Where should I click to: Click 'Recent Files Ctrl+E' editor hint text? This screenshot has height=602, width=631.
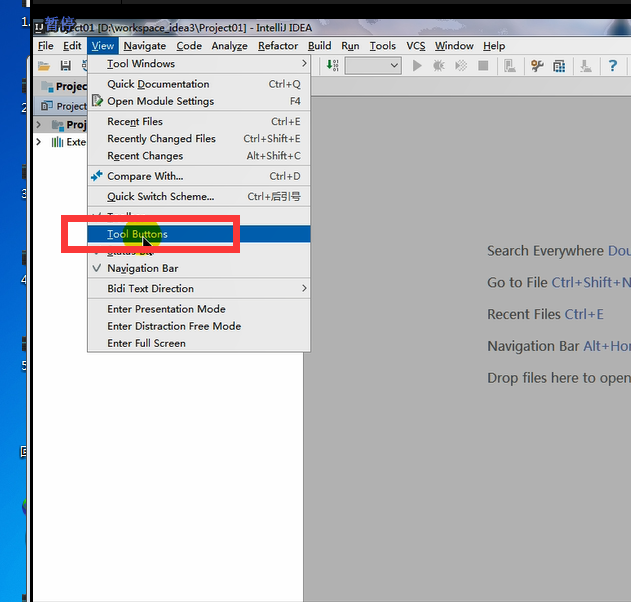click(x=545, y=314)
